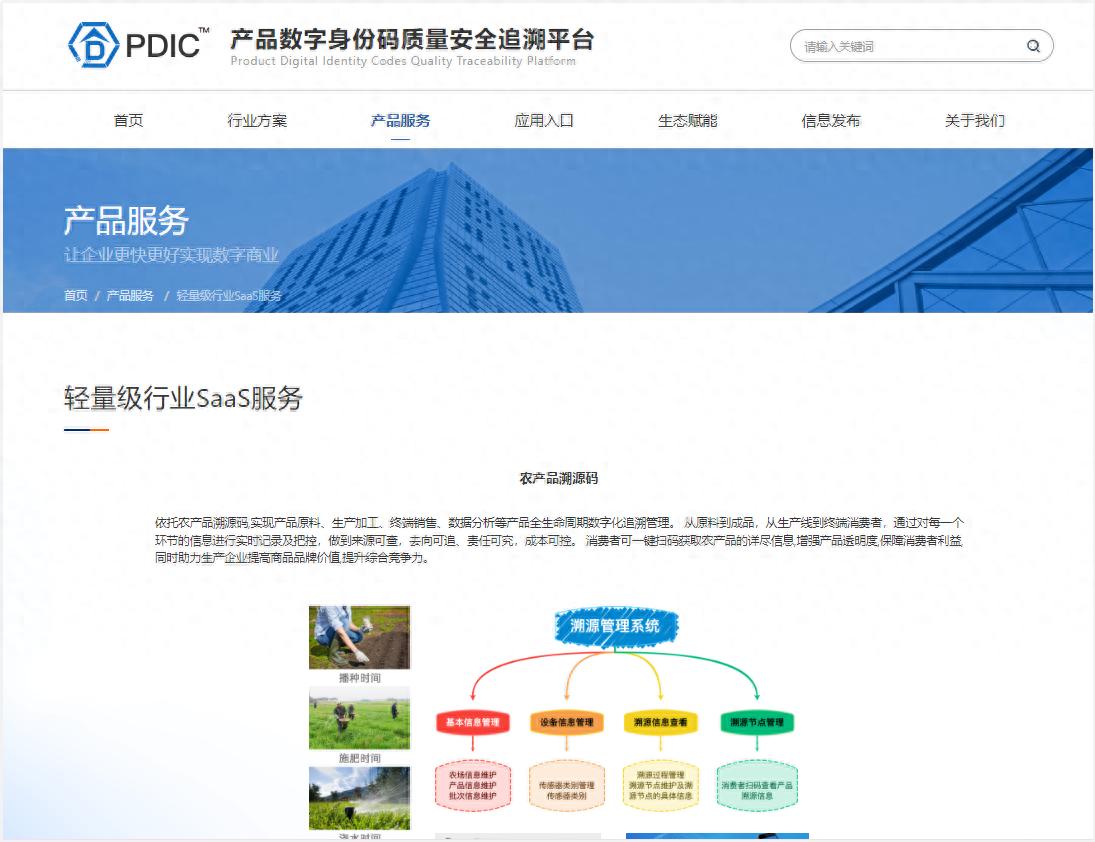Open the 行业方案 menu item
This screenshot has height=842, width=1095.
tap(257, 121)
